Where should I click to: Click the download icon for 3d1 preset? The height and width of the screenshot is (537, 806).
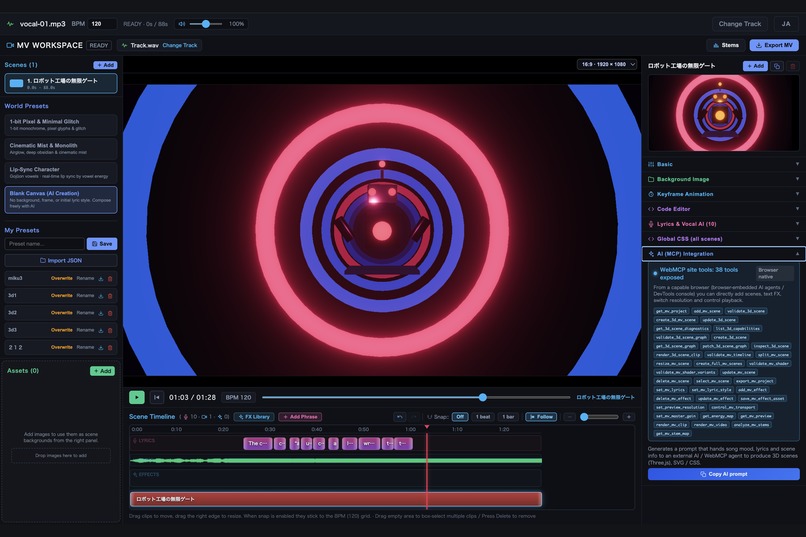tap(101, 295)
